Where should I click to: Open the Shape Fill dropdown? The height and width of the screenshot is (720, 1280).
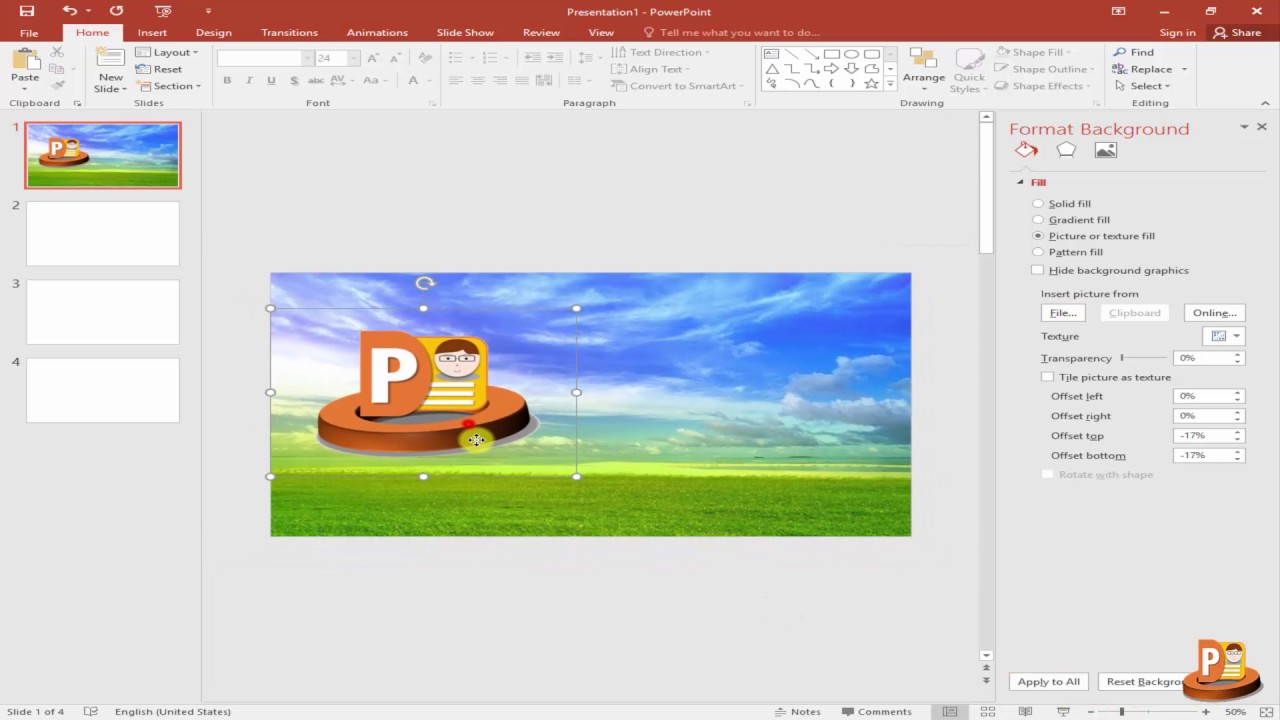point(1034,52)
